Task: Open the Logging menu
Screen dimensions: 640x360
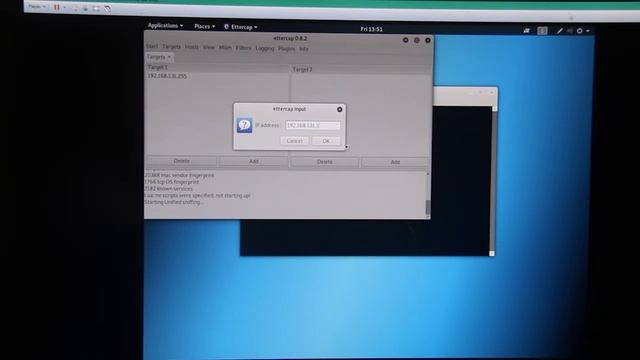Action: [x=265, y=48]
